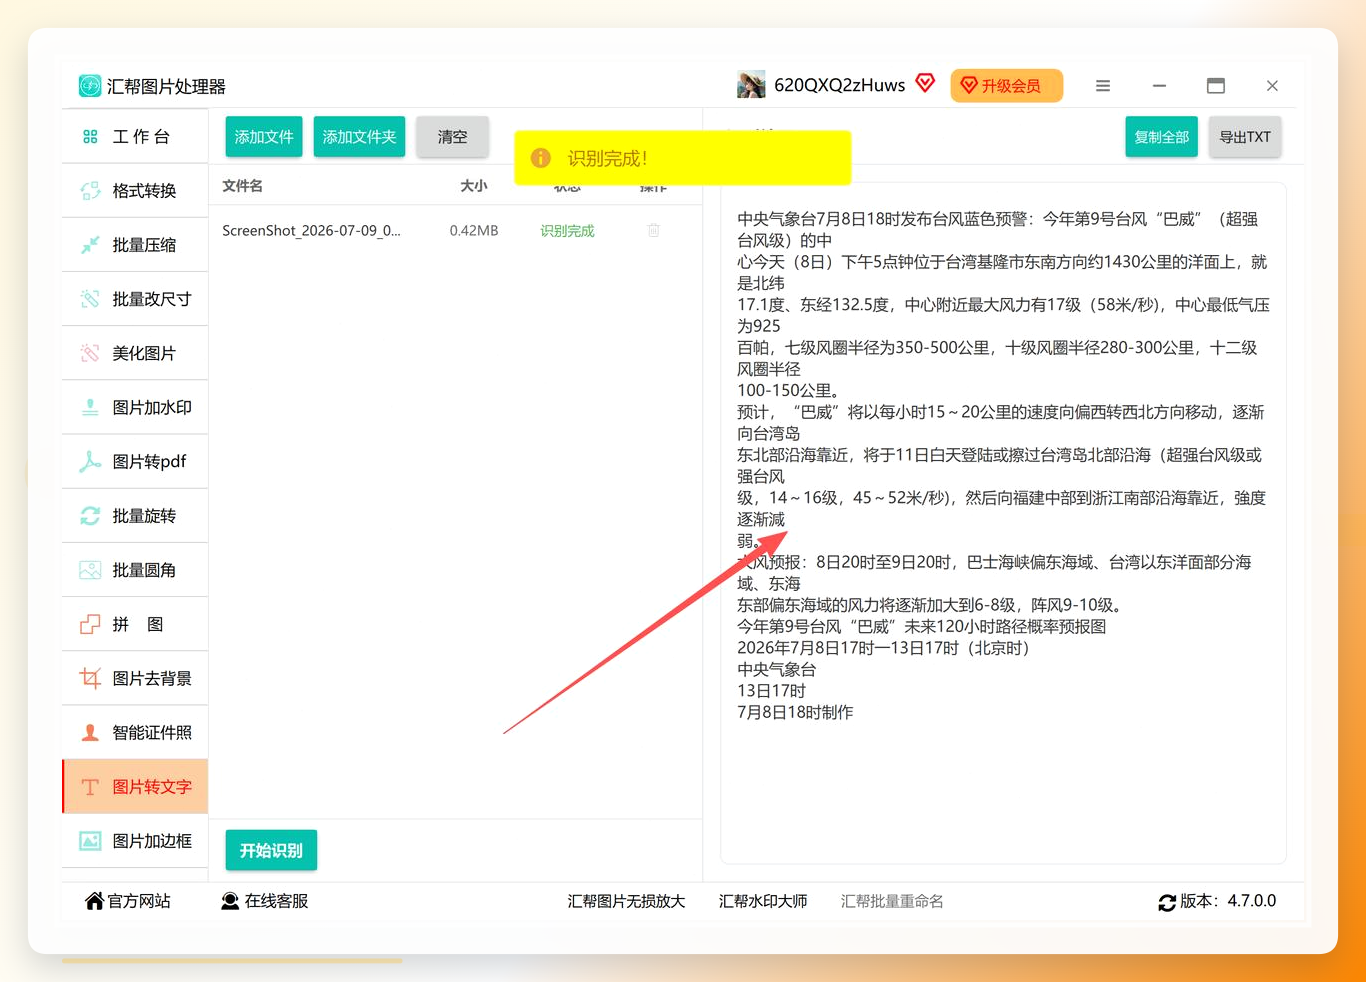Click the red VIP diamond badge
Viewport: 1366px width, 982px height.
pos(925,83)
